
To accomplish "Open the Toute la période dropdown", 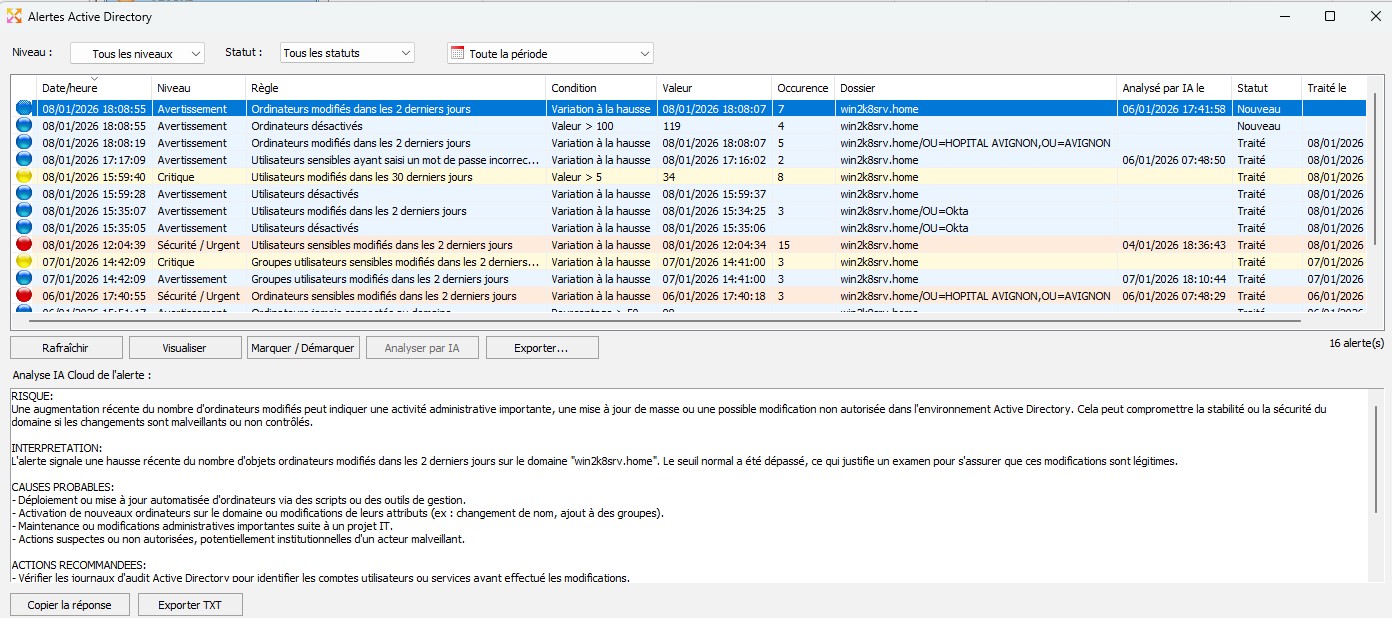I will (x=550, y=53).
